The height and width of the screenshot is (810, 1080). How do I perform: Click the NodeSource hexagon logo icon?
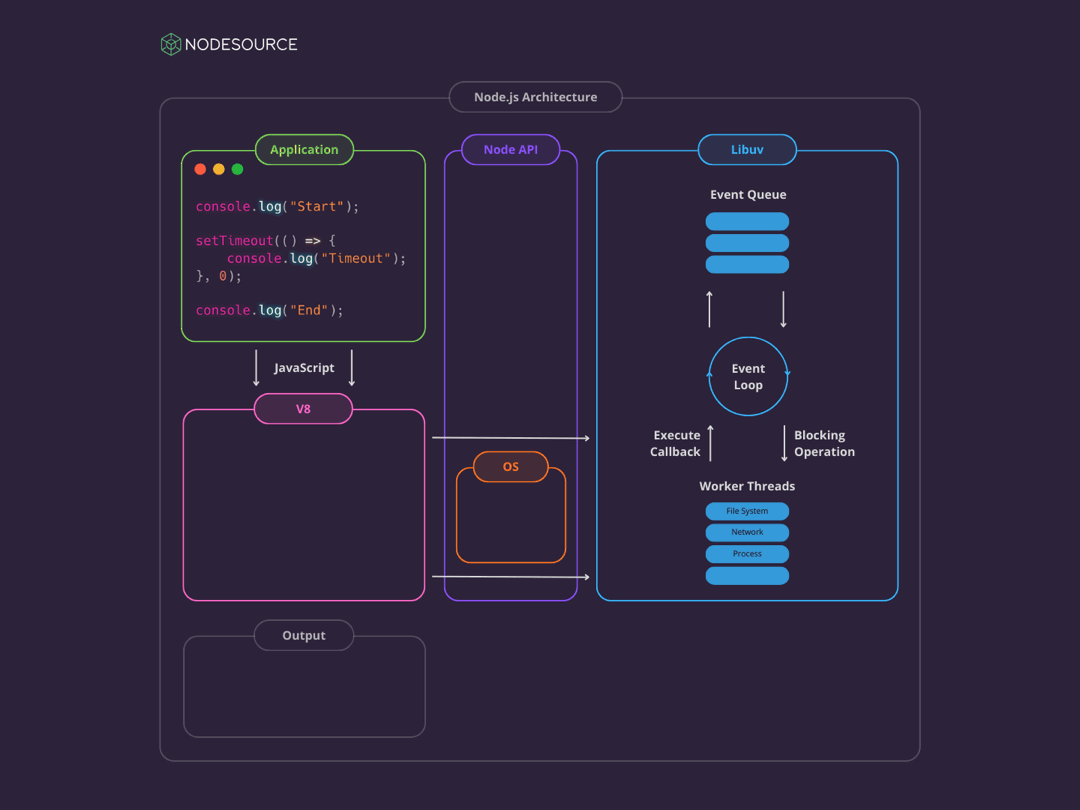point(171,44)
